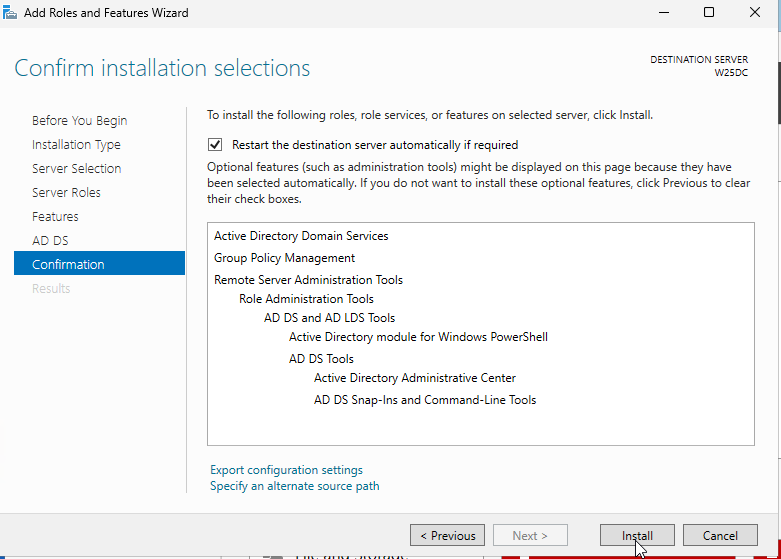Click Specify an alternate source path
Image resolution: width=781 pixels, height=559 pixels.
pyautogui.click(x=295, y=486)
